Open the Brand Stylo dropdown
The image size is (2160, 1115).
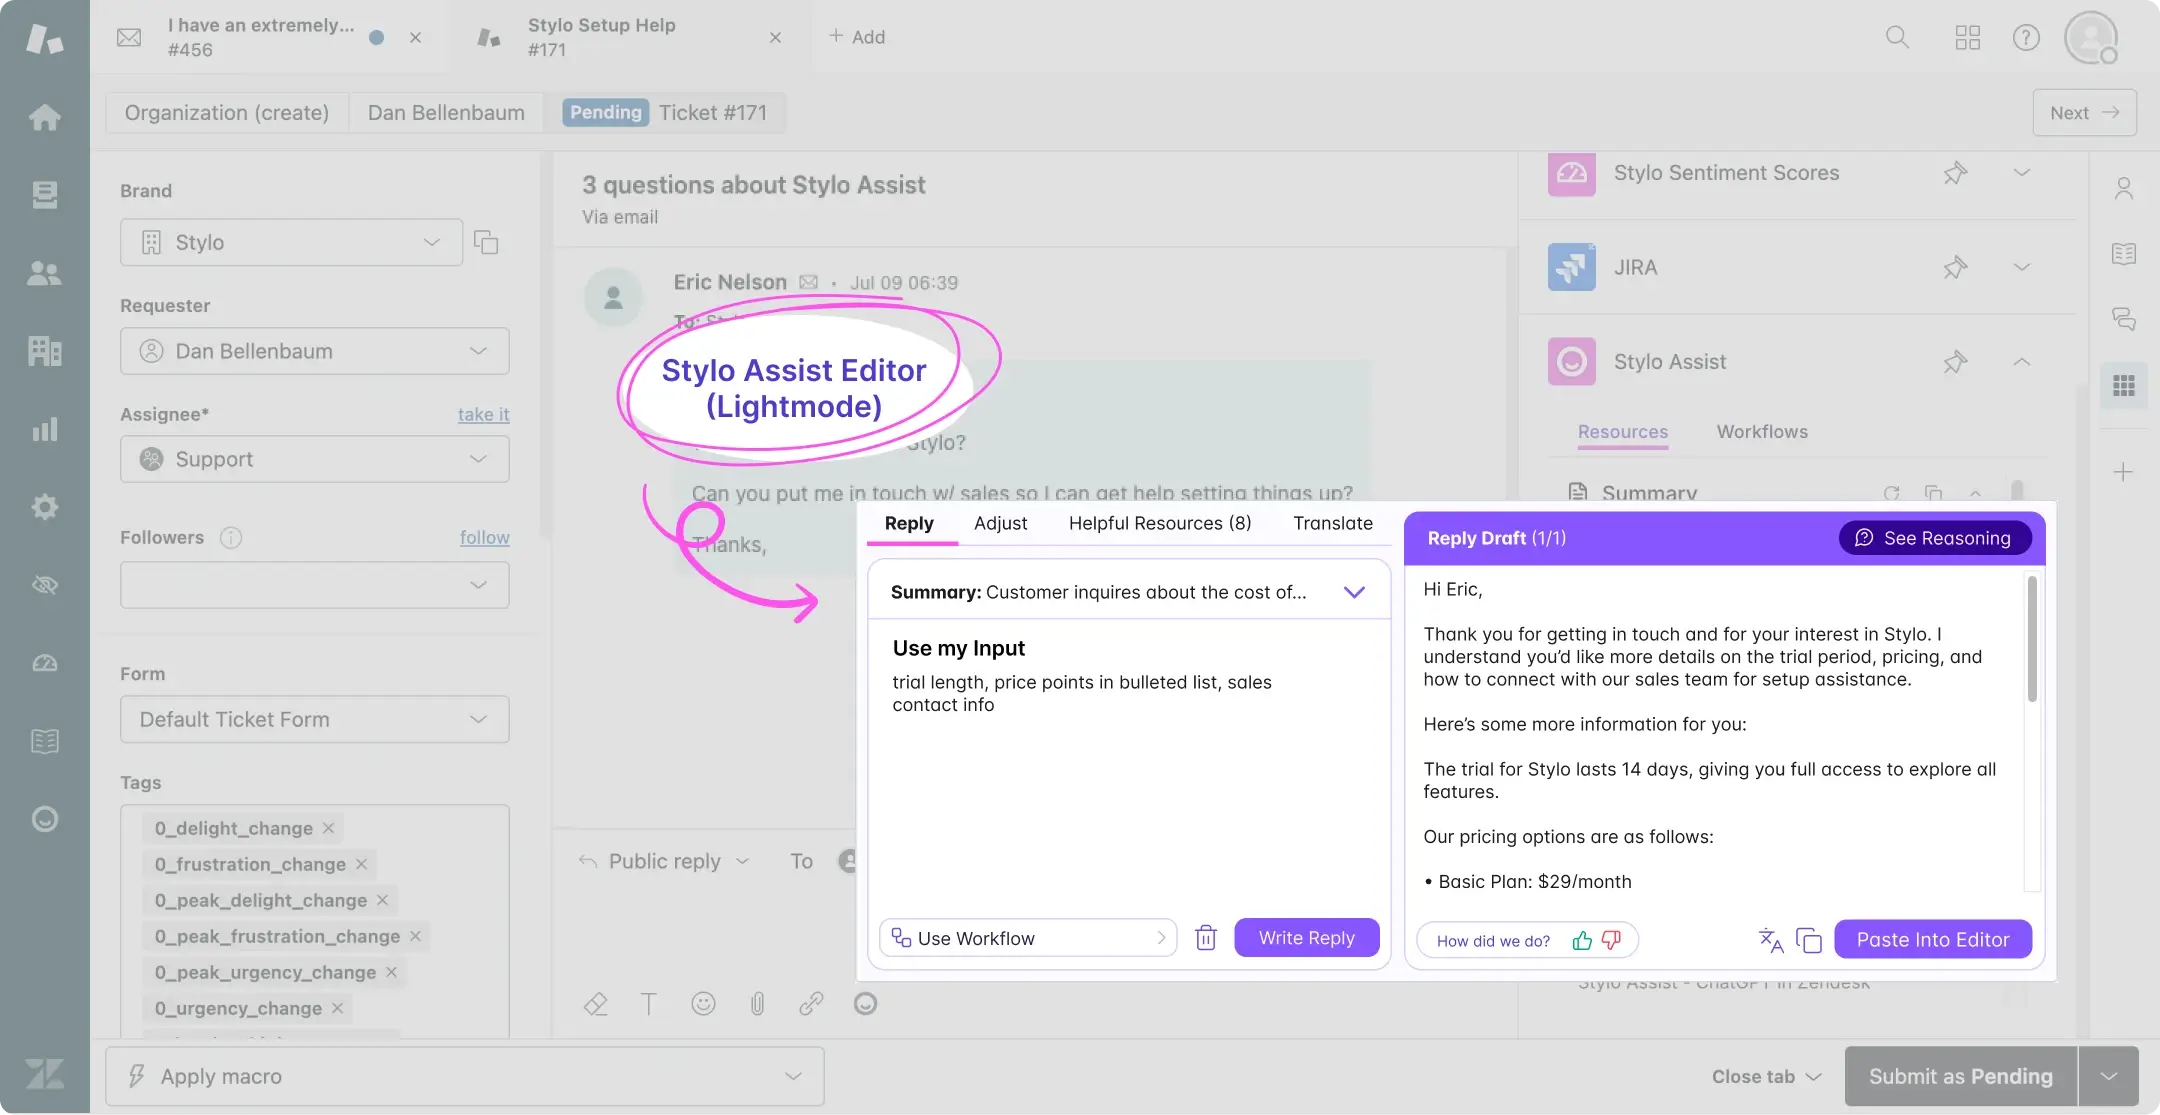pyautogui.click(x=291, y=242)
